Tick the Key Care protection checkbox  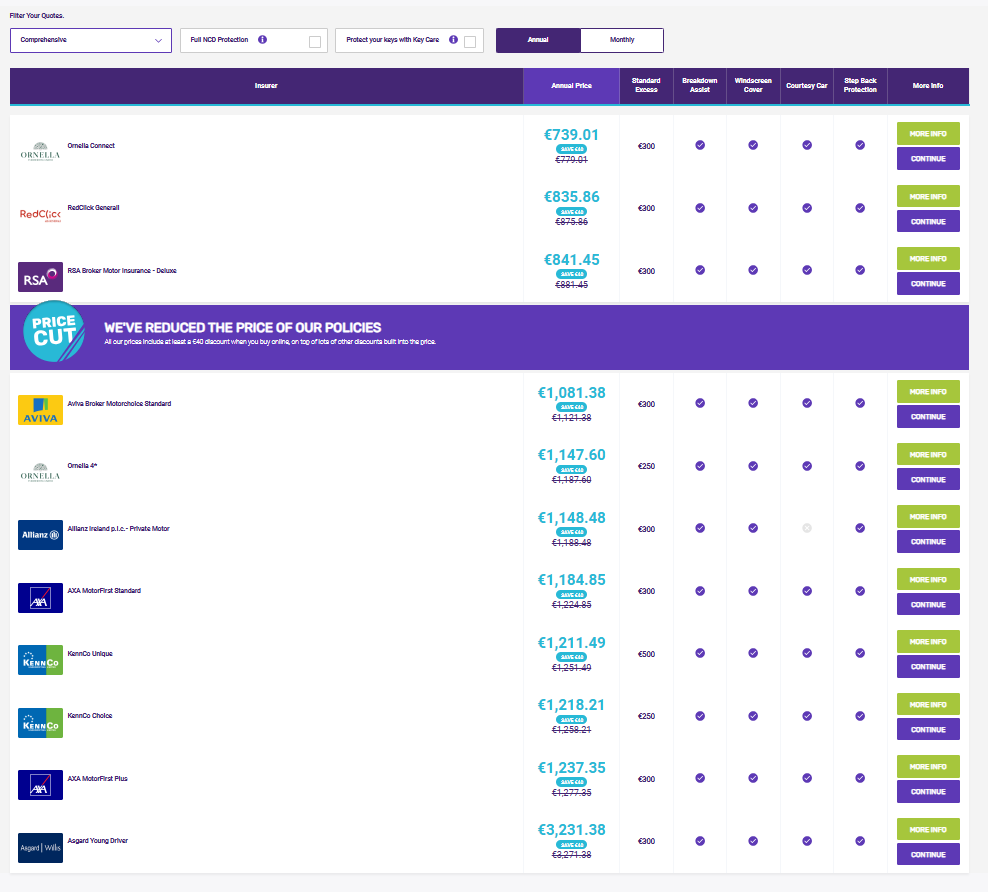coord(470,42)
